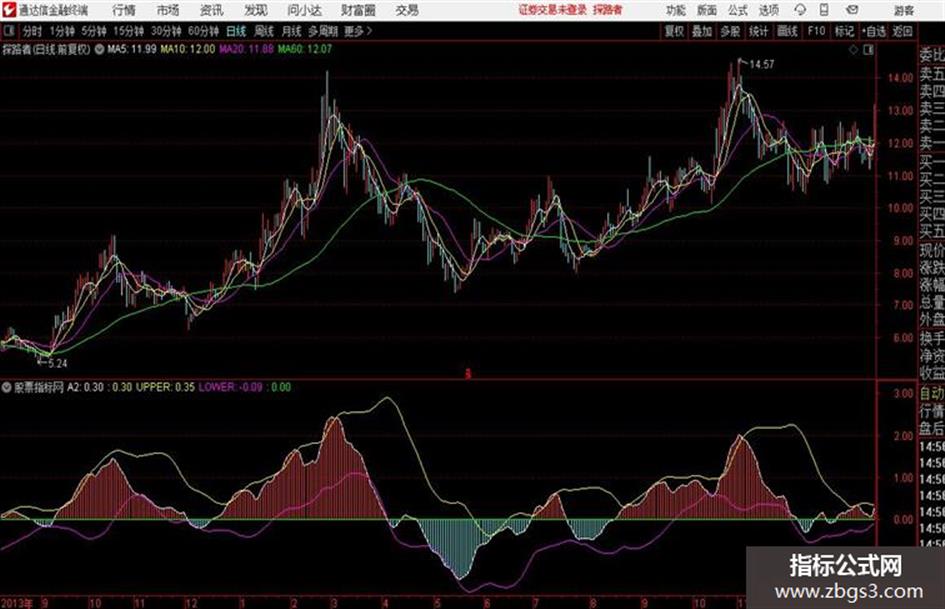Expand the 更多 periods chevron
Image resolution: width=945 pixels, height=609 pixels.
pos(359,31)
